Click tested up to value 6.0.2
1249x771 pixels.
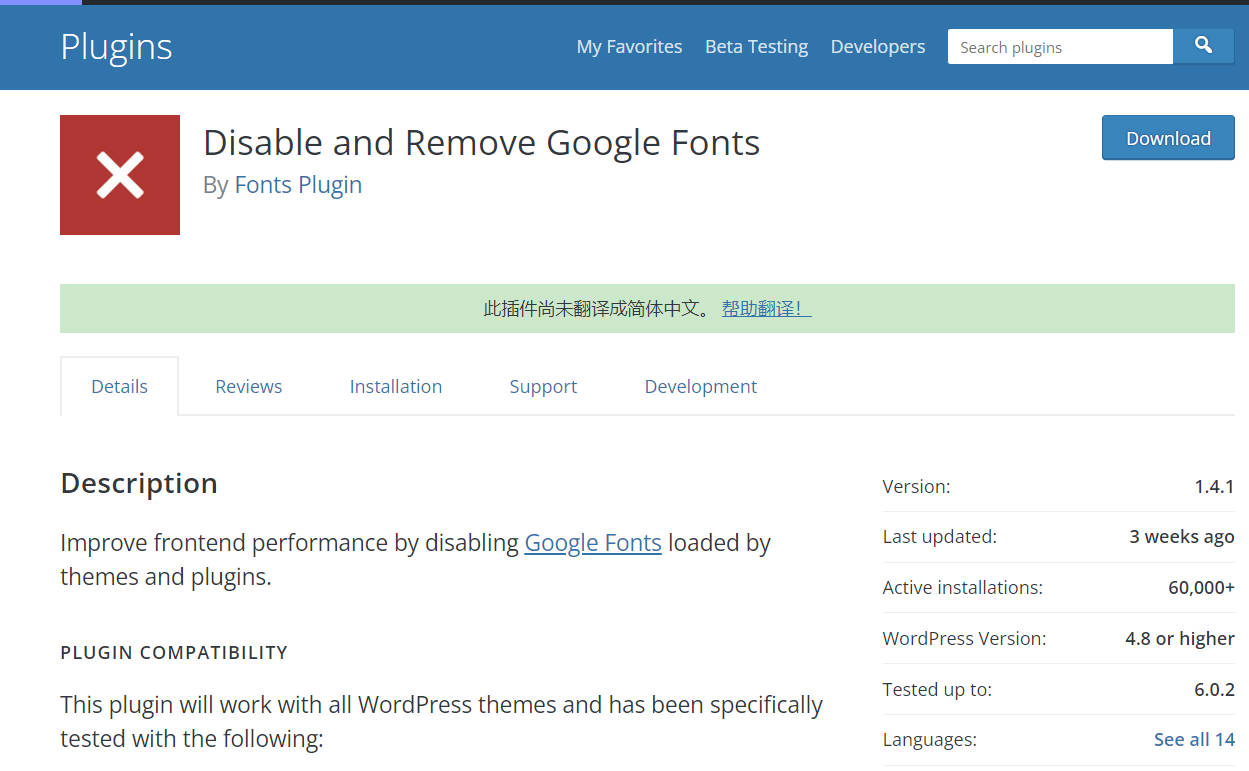[x=1214, y=690]
